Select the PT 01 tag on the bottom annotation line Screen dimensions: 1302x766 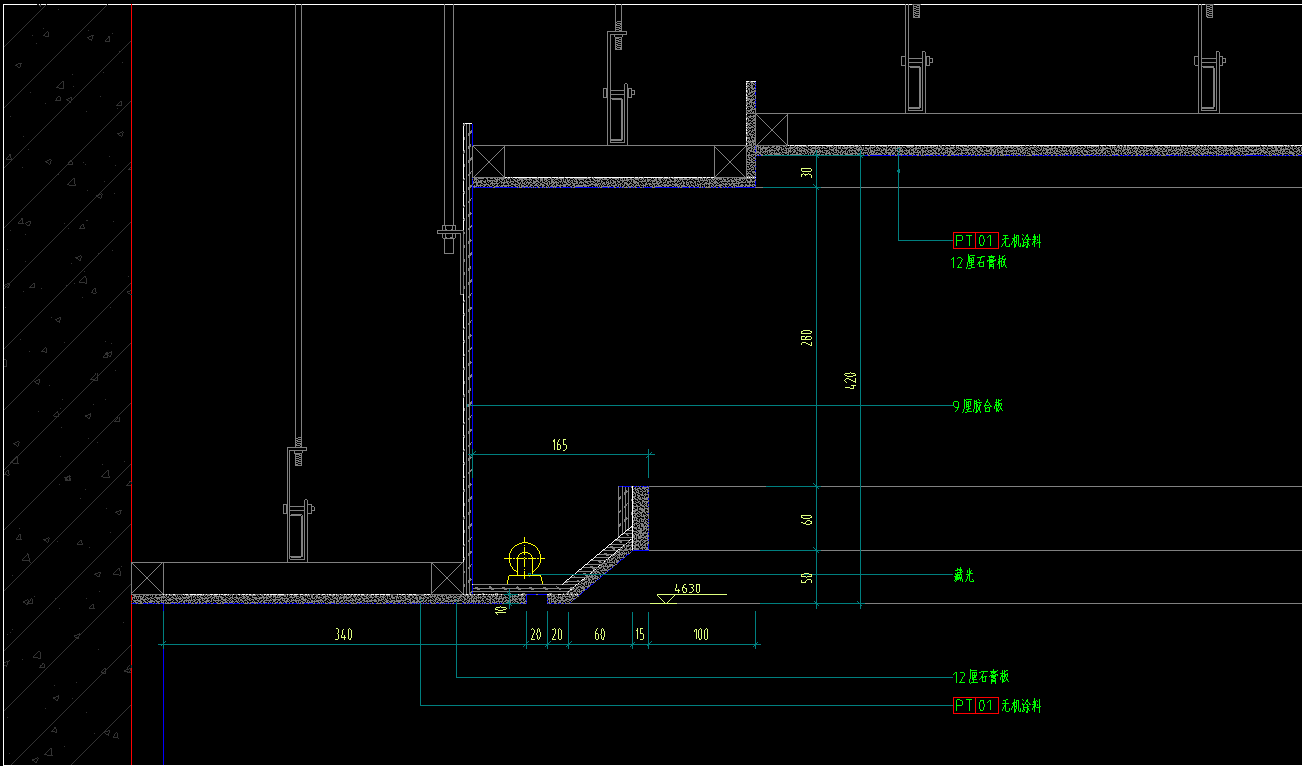[x=975, y=705]
